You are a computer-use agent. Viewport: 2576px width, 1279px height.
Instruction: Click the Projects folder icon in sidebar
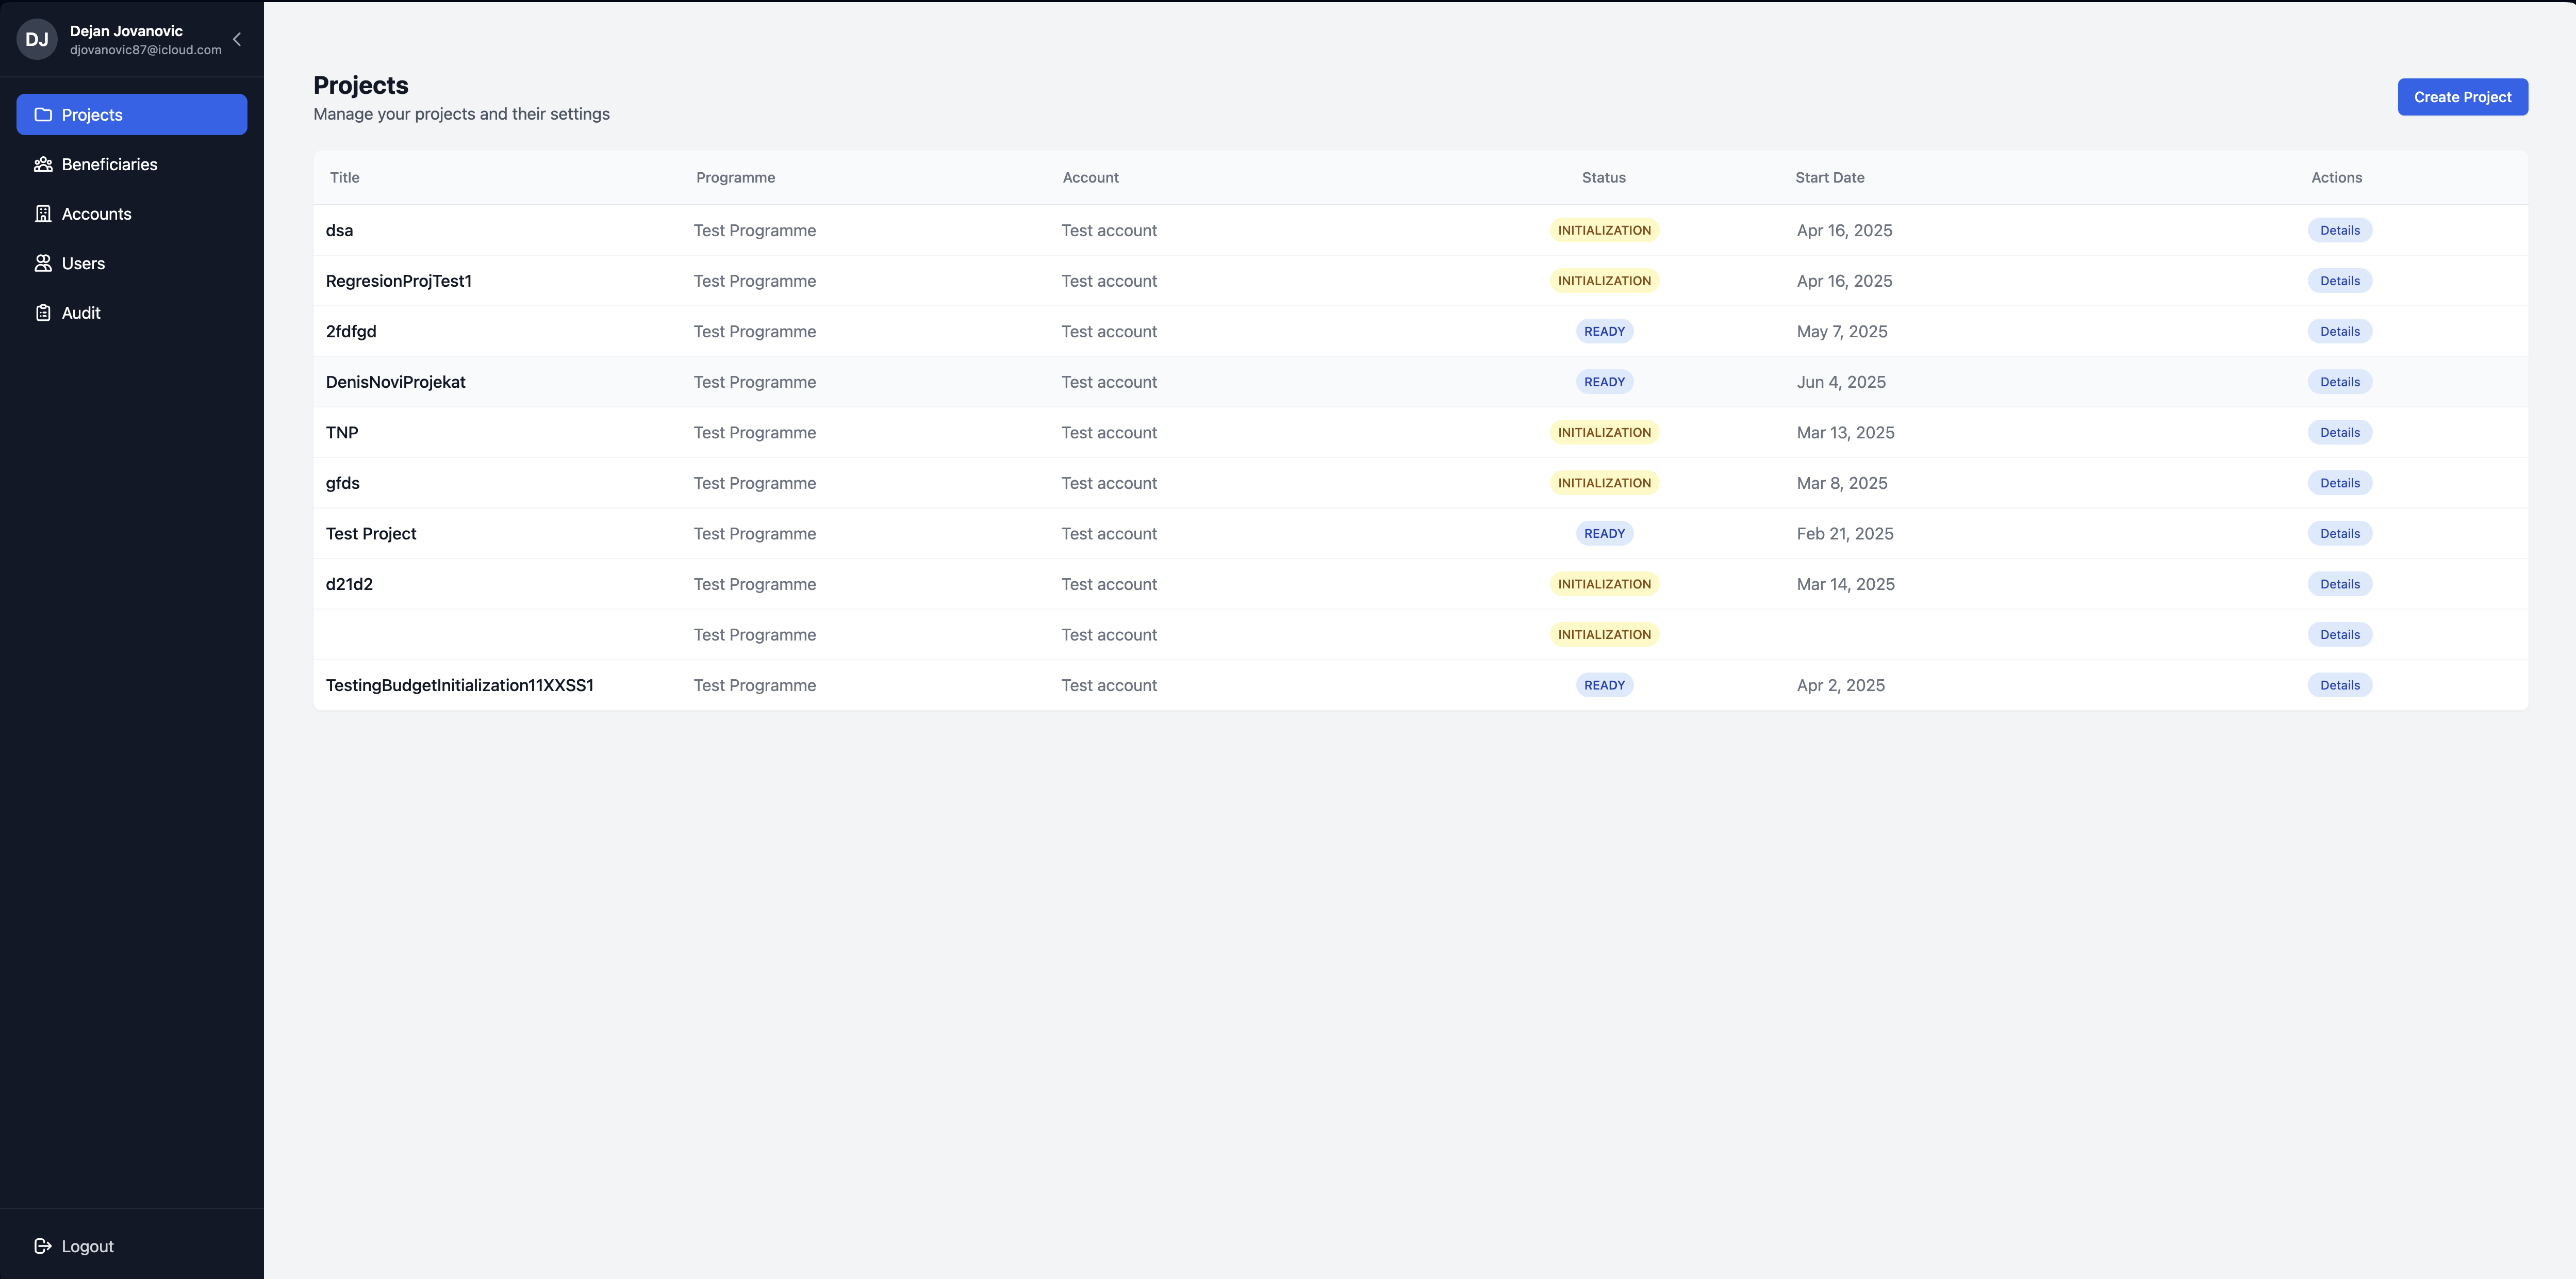pos(43,115)
